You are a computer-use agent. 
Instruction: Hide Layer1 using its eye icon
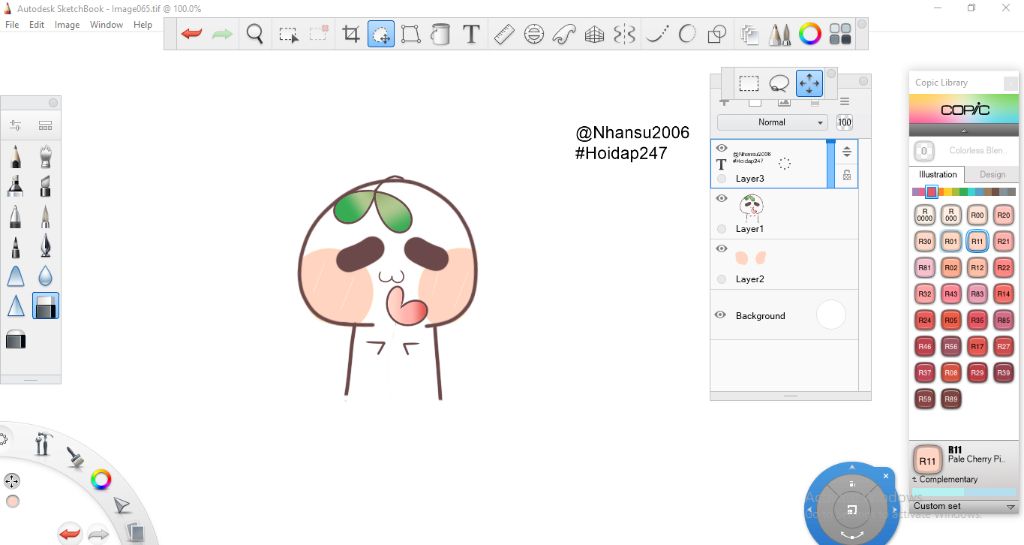coord(722,198)
